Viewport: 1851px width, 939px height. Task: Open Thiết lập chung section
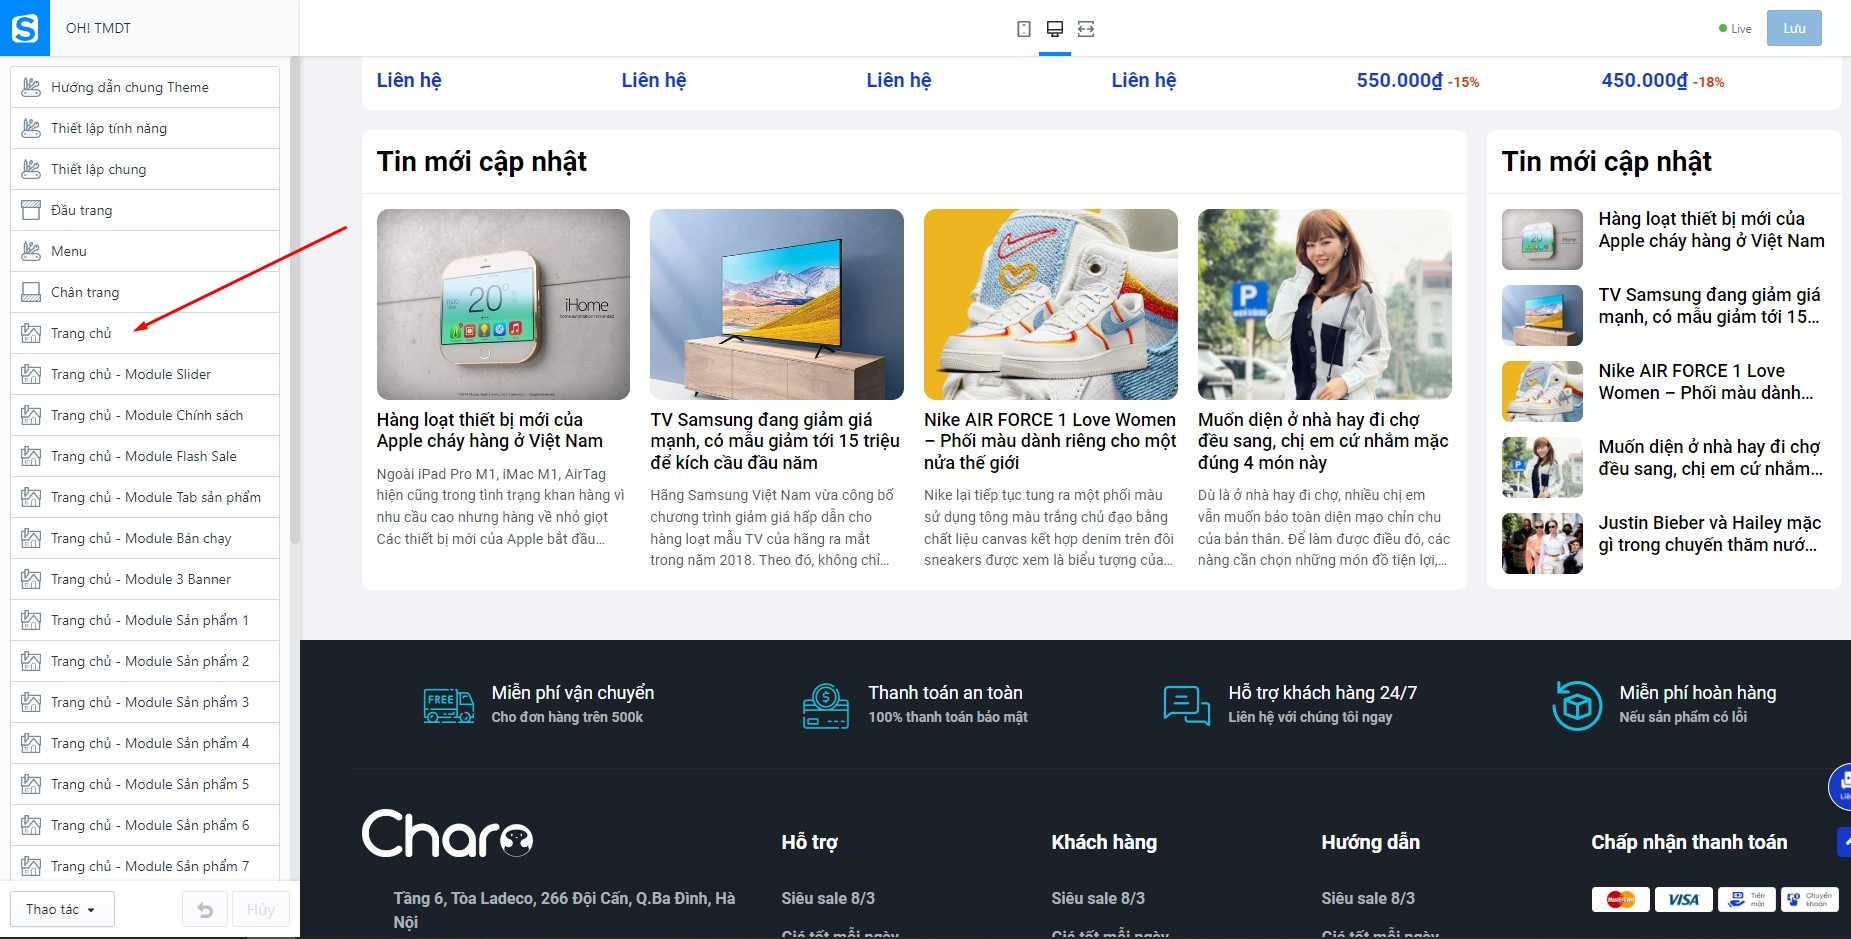coord(145,169)
